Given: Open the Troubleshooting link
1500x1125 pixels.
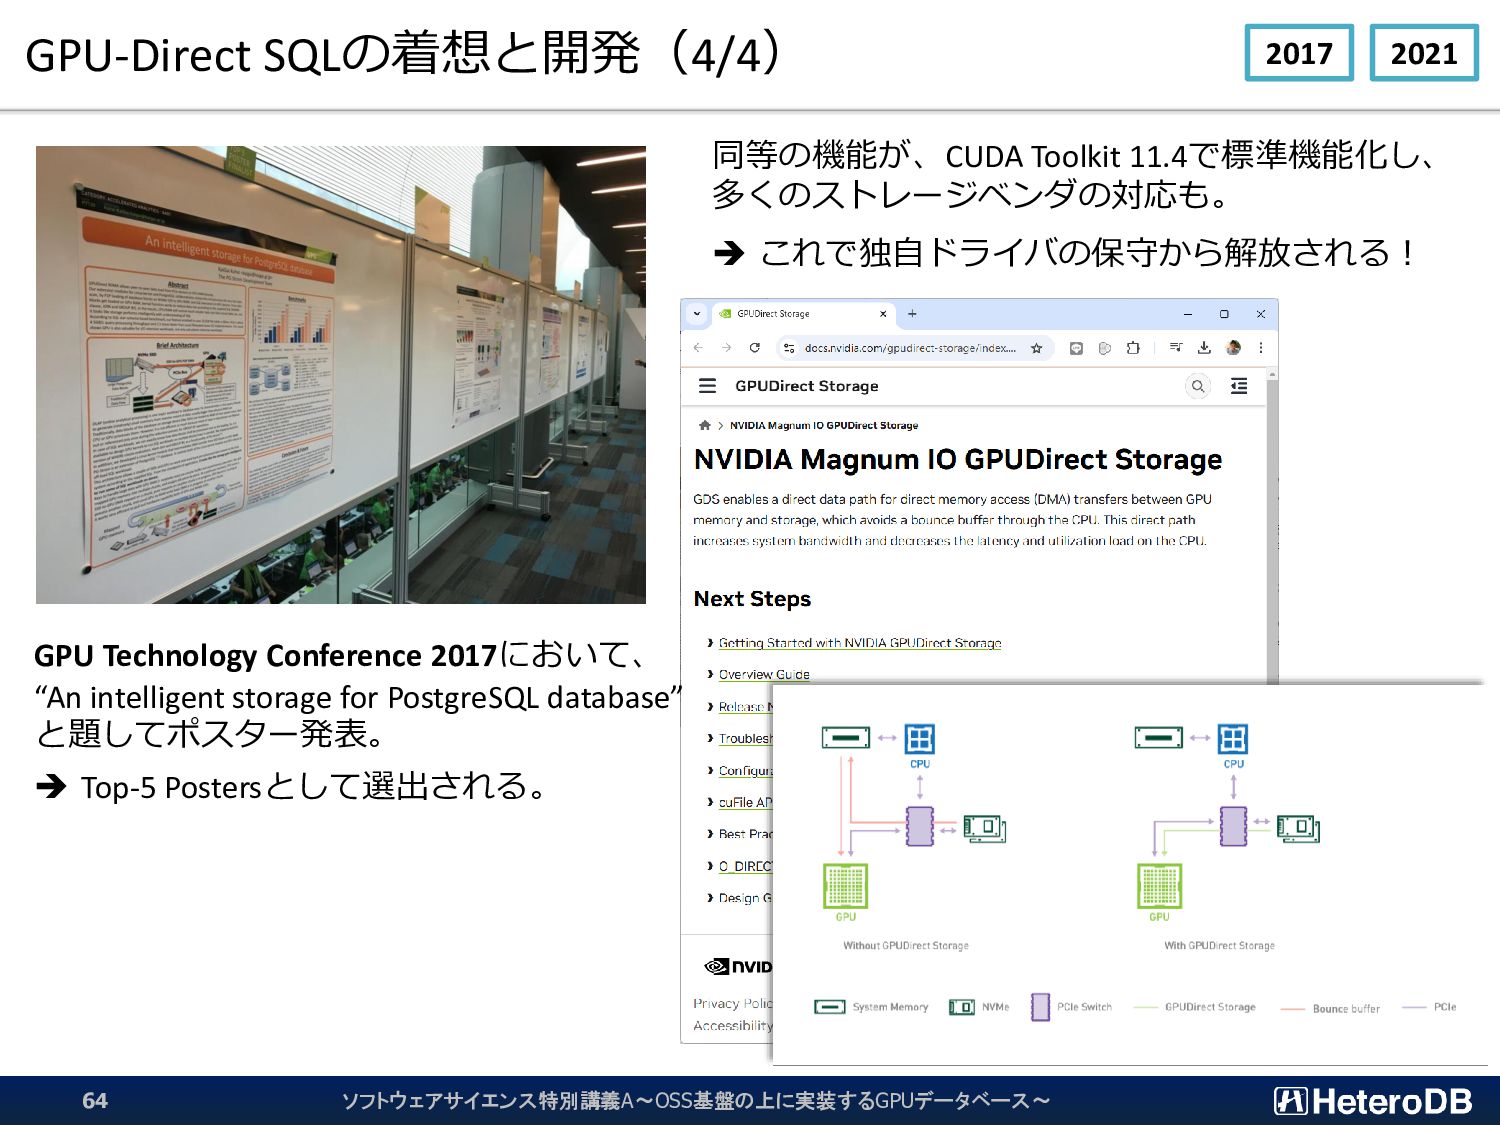Looking at the screenshot, I should 745,739.
